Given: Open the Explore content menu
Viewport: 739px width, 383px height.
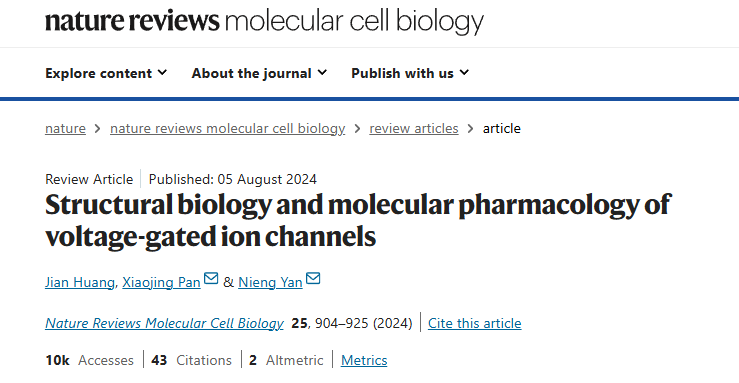Looking at the screenshot, I should click(106, 73).
